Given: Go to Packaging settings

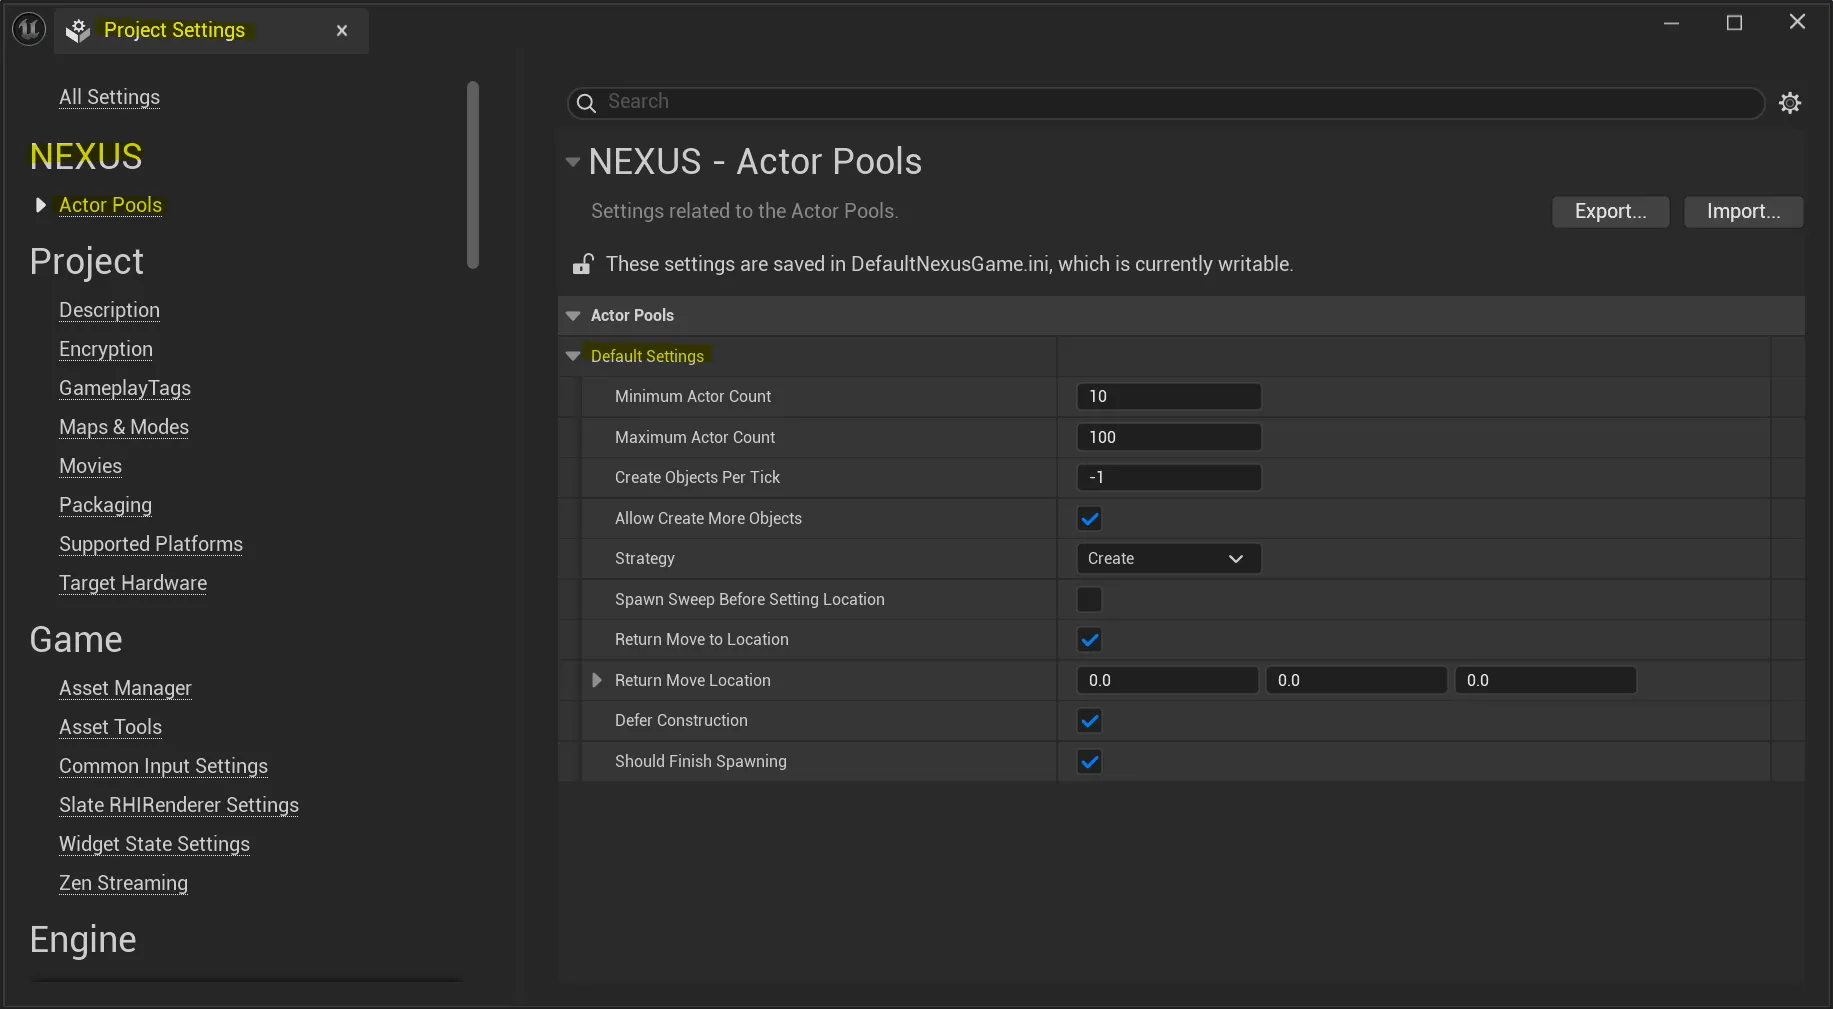Looking at the screenshot, I should pos(105,505).
